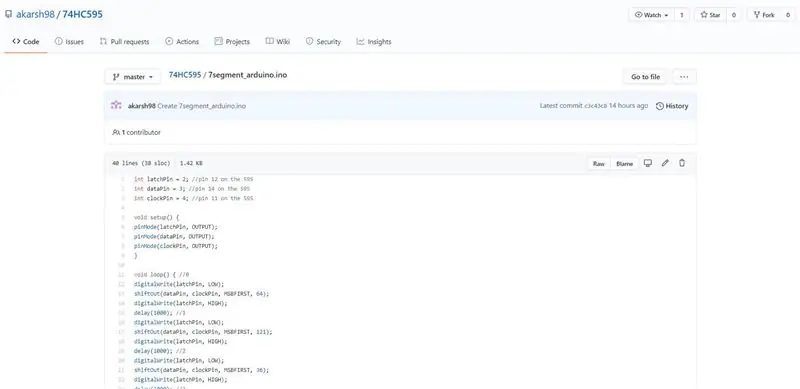Open the Insights tab
The height and width of the screenshot is (389, 800).
(373, 42)
